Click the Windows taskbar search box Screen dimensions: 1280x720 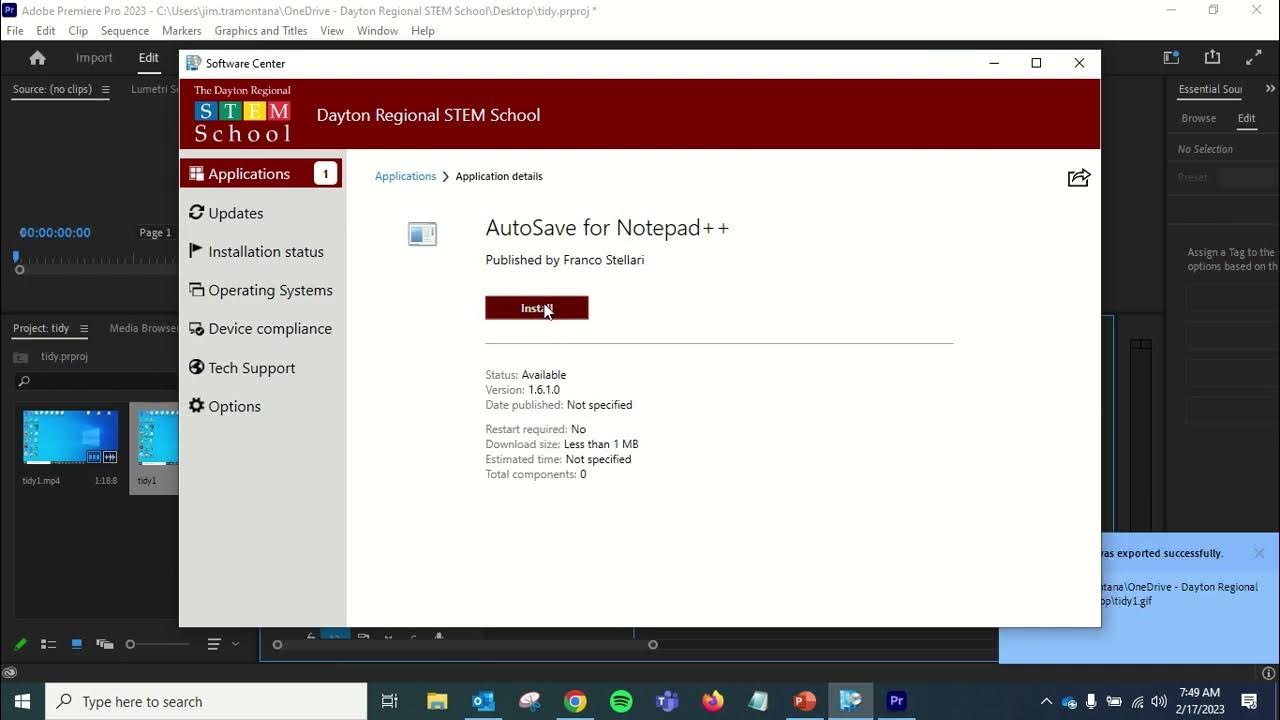(207, 701)
